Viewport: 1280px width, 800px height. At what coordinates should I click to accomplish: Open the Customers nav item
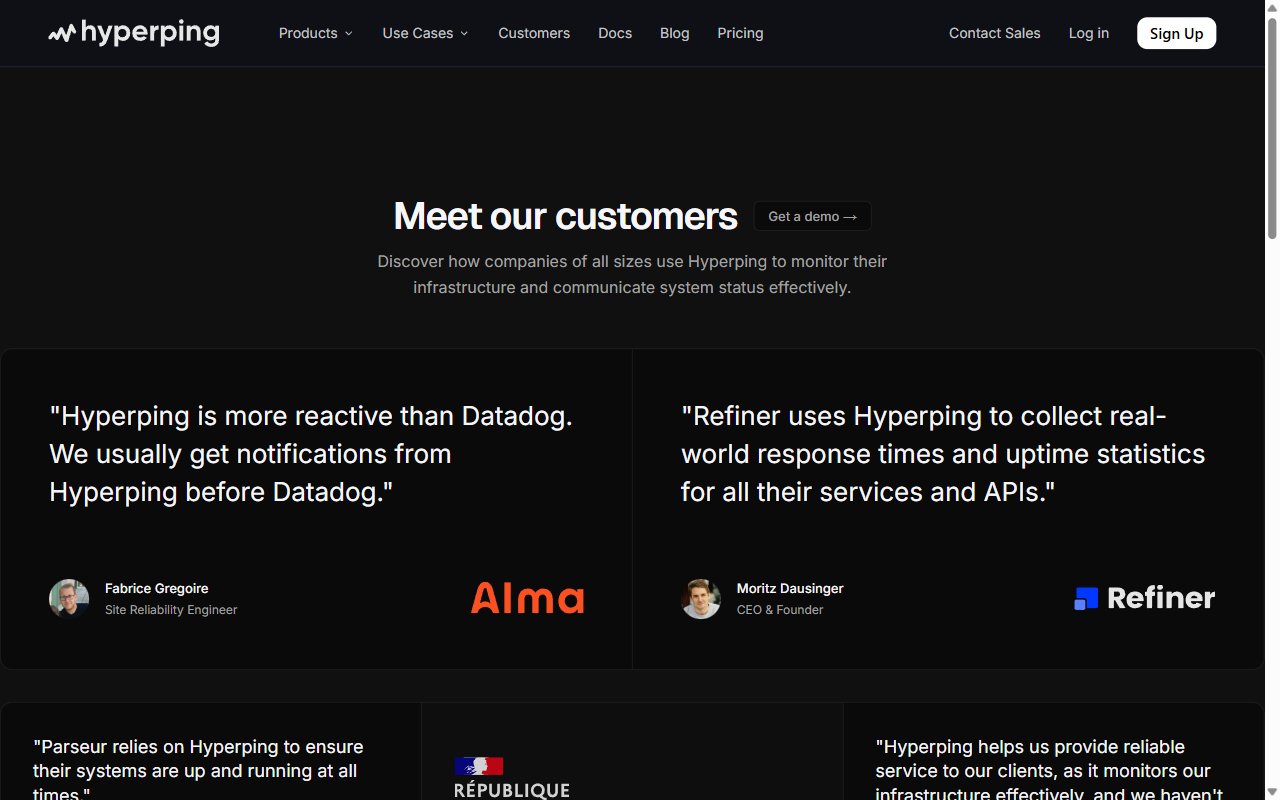(534, 33)
